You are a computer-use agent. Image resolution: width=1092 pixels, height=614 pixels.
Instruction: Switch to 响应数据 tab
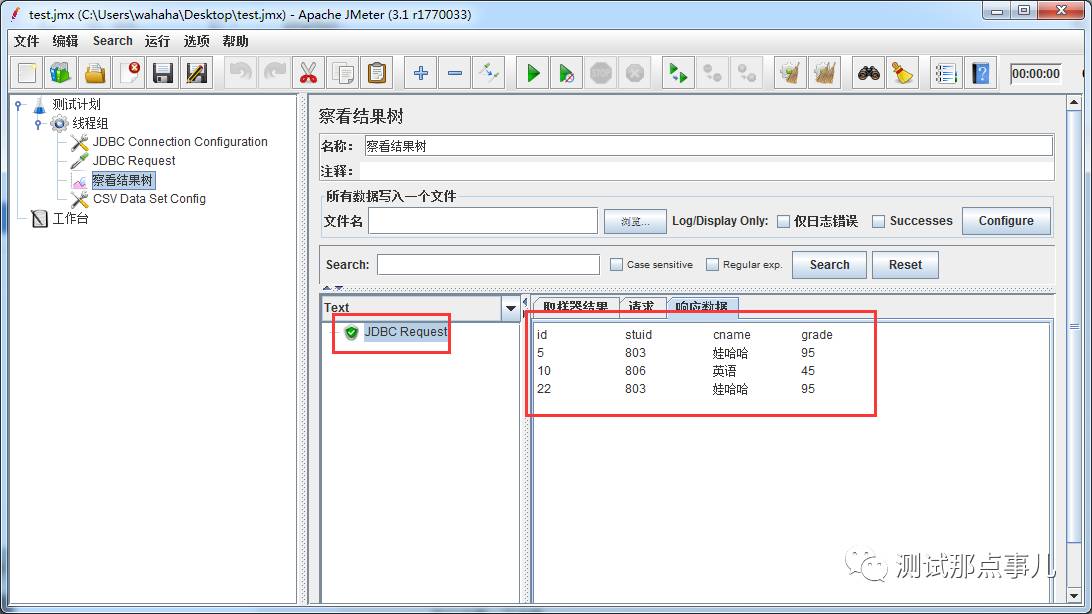702,306
